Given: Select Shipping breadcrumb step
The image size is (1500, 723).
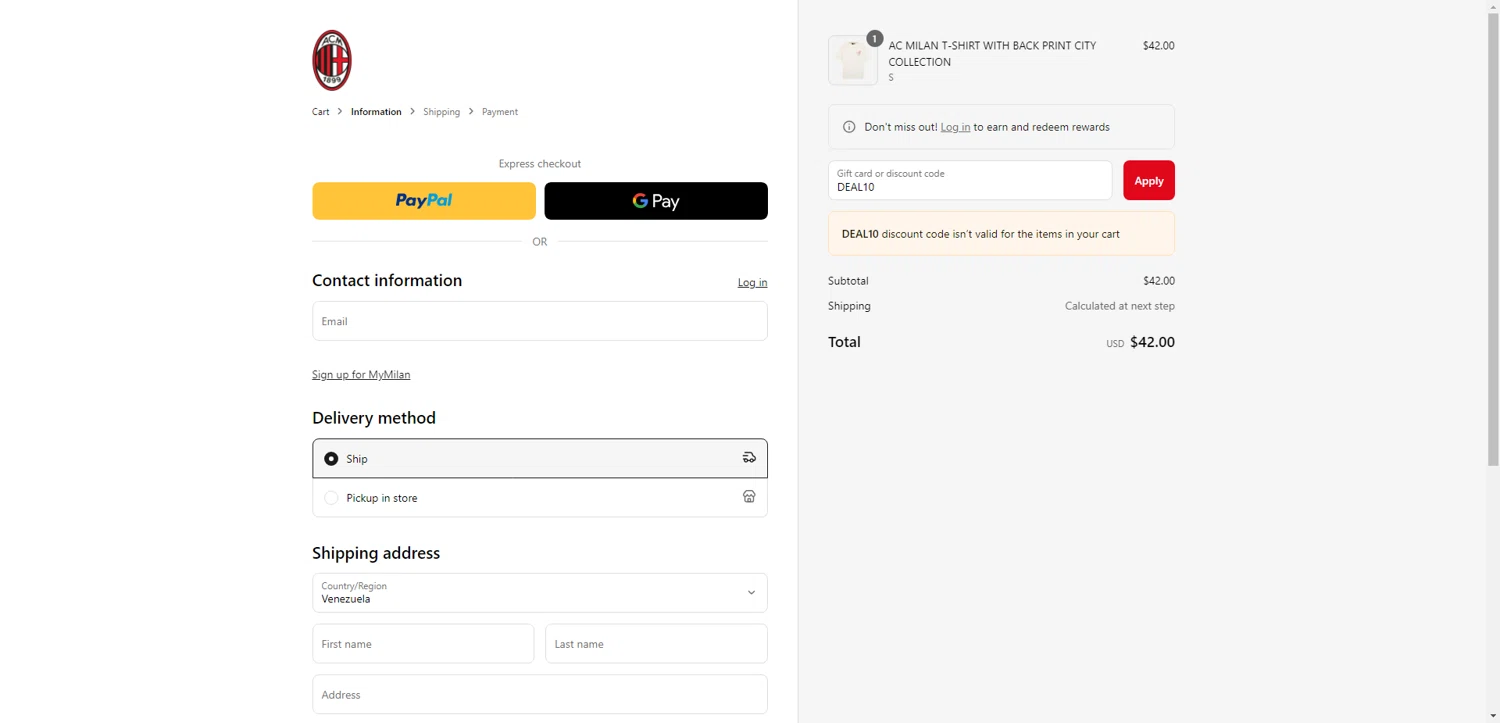Looking at the screenshot, I should (441, 112).
